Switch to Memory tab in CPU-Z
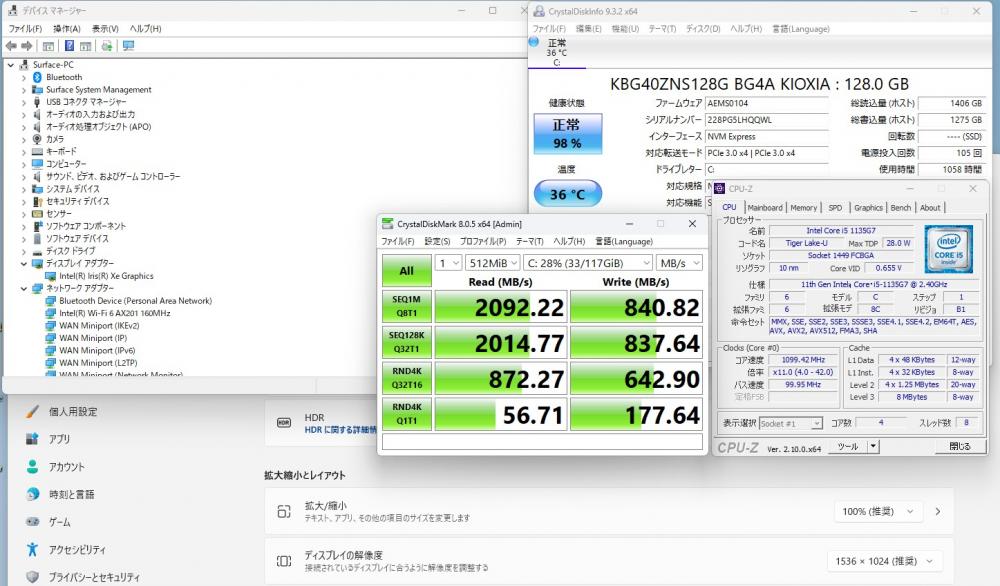The height and width of the screenshot is (586, 1000). 804,208
